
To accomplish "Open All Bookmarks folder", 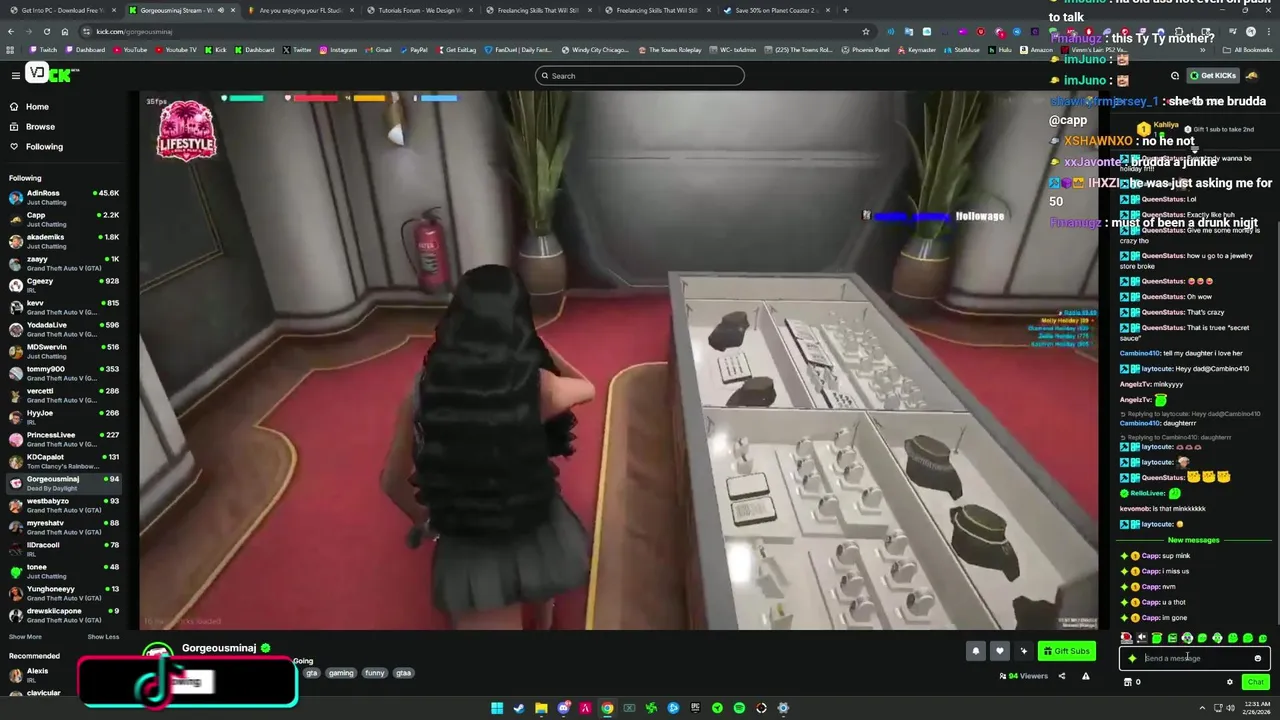I will (1248, 50).
